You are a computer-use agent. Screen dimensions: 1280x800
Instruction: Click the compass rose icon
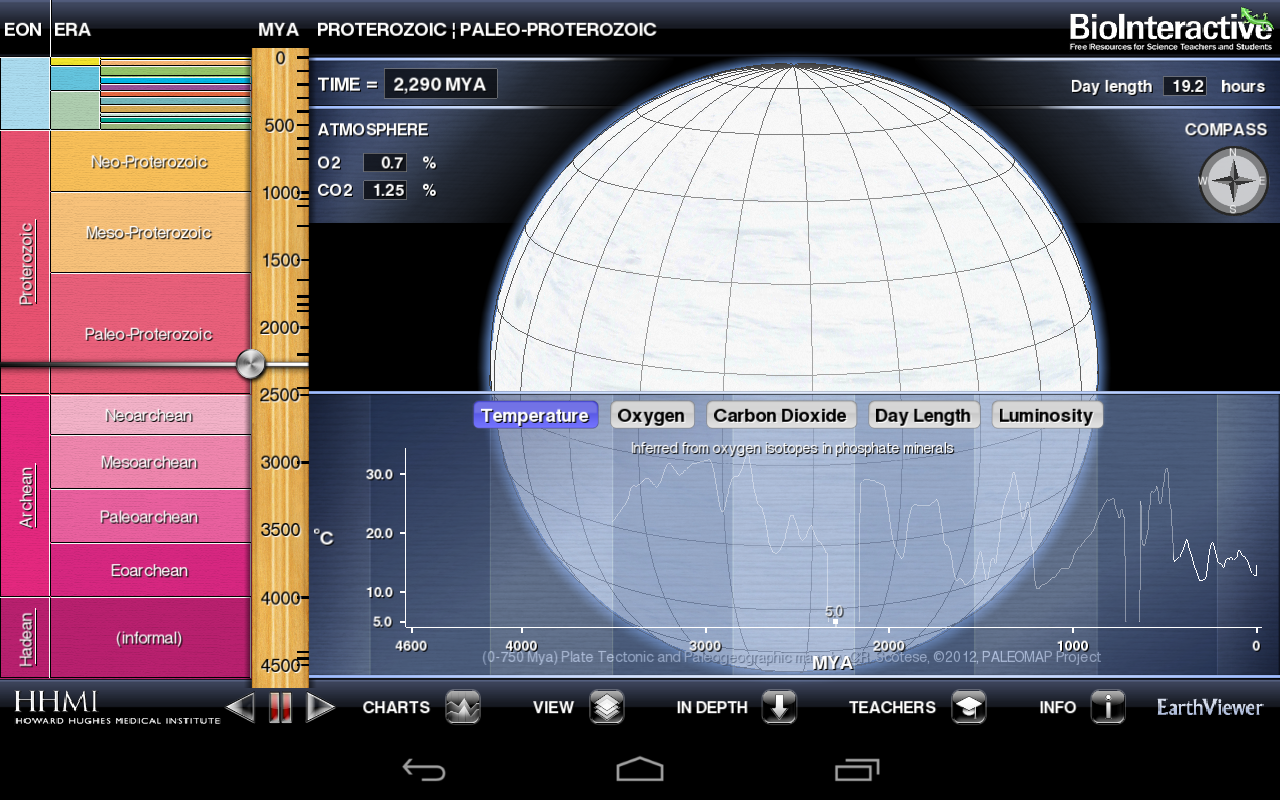pyautogui.click(x=1233, y=181)
